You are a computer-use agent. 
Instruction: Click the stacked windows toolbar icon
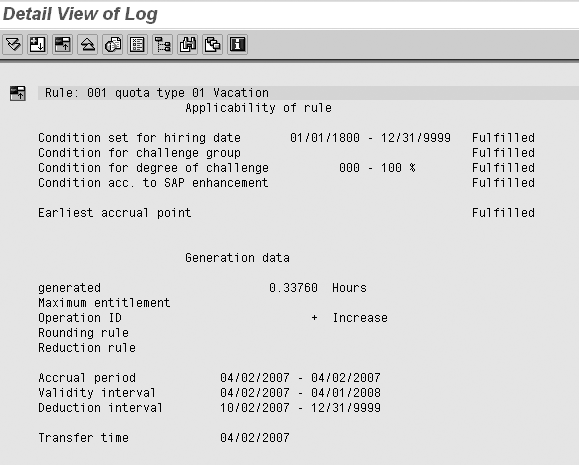tap(213, 45)
